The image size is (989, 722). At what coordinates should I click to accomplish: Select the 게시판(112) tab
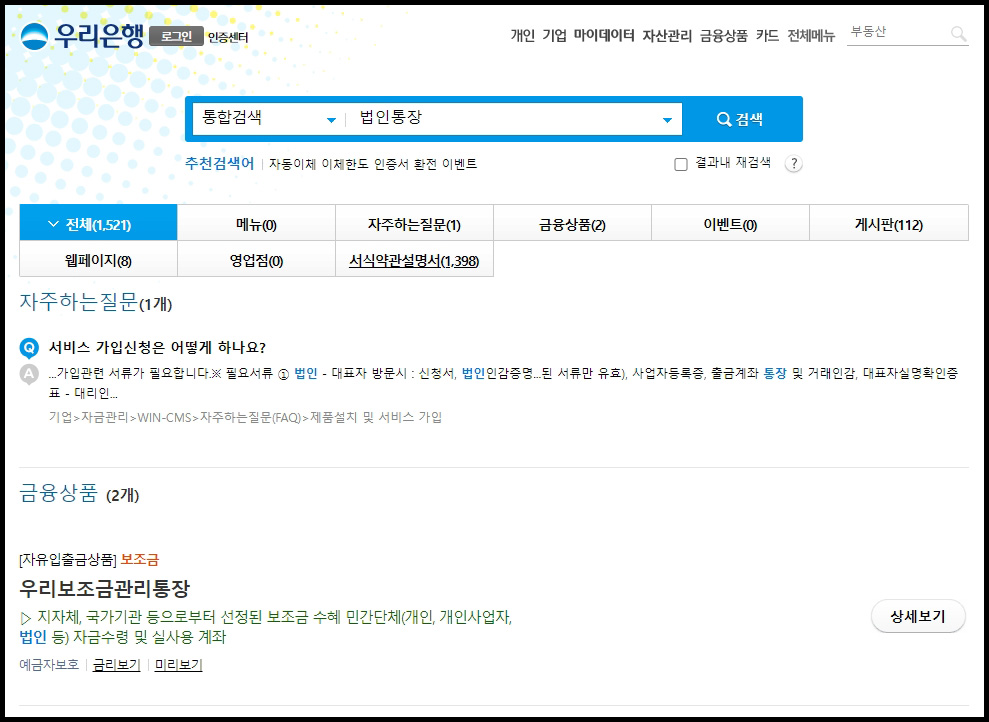[x=889, y=224]
